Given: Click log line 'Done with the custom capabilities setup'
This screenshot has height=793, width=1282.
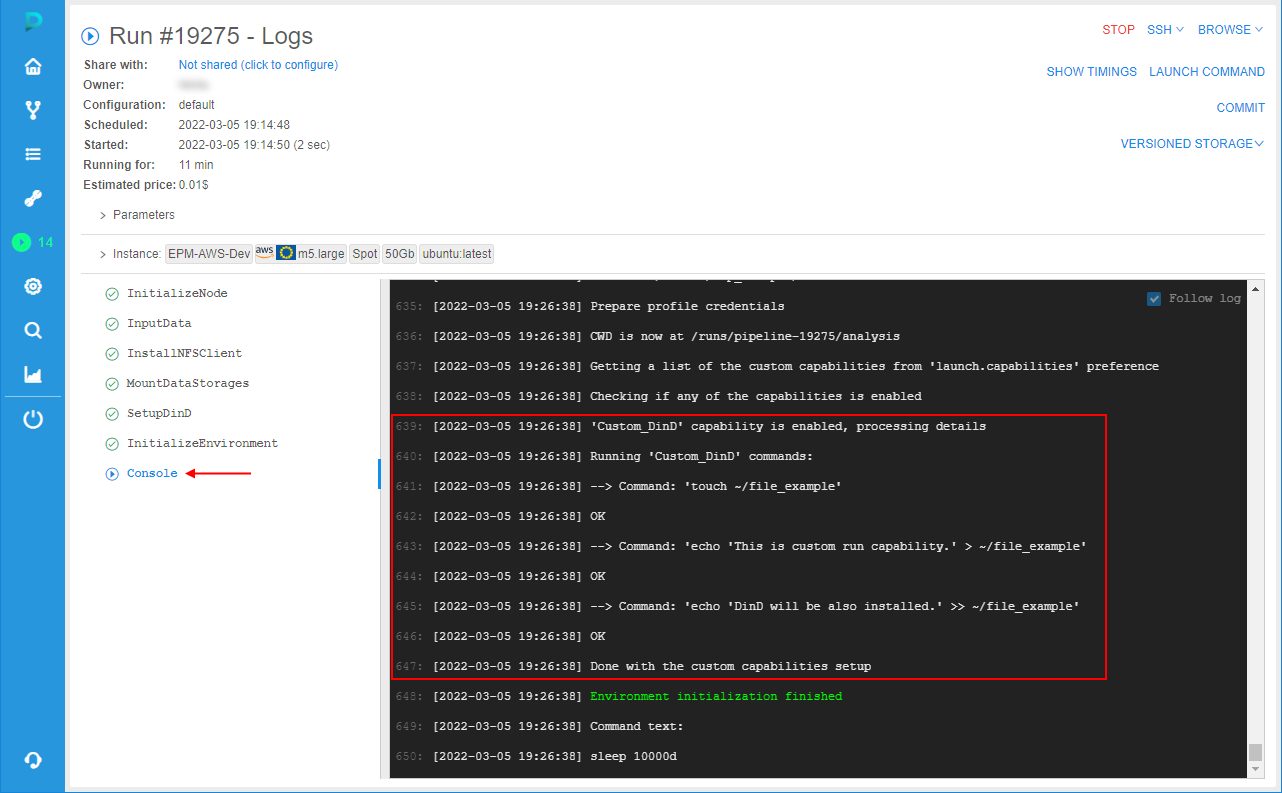Looking at the screenshot, I should pos(730,666).
